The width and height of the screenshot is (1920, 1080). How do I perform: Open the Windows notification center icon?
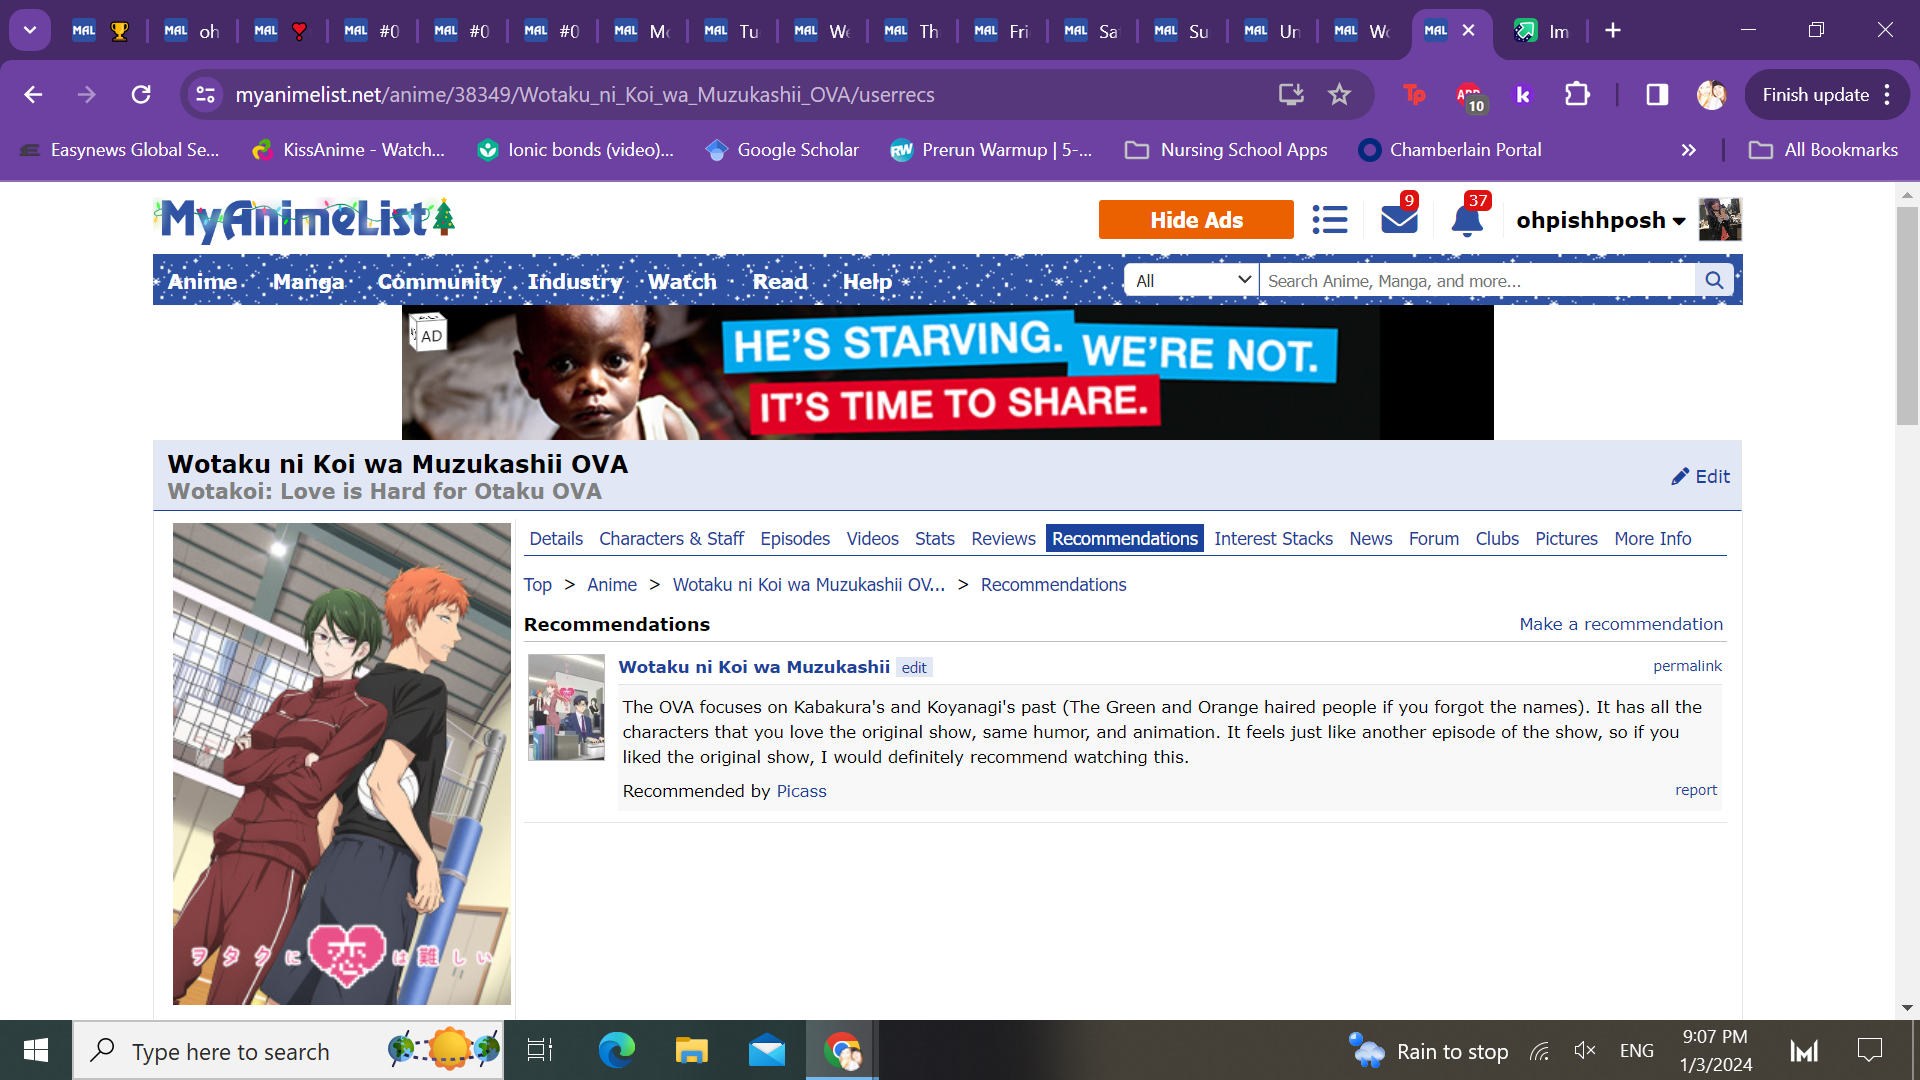click(1869, 1050)
